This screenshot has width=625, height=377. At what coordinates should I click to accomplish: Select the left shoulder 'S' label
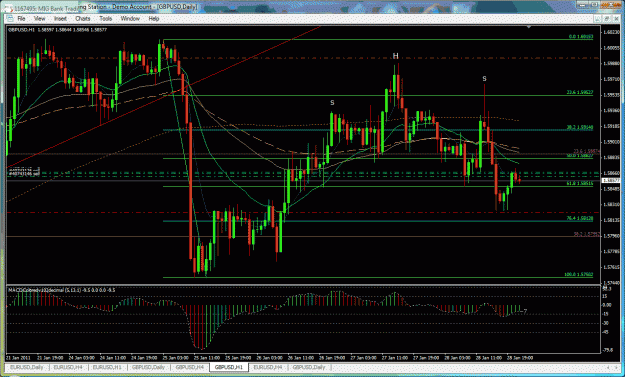(x=332, y=103)
